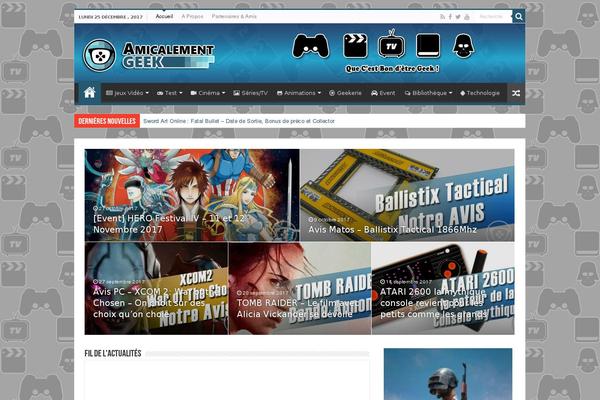Open the YouTube social icon
600x400 pixels.
click(467, 17)
